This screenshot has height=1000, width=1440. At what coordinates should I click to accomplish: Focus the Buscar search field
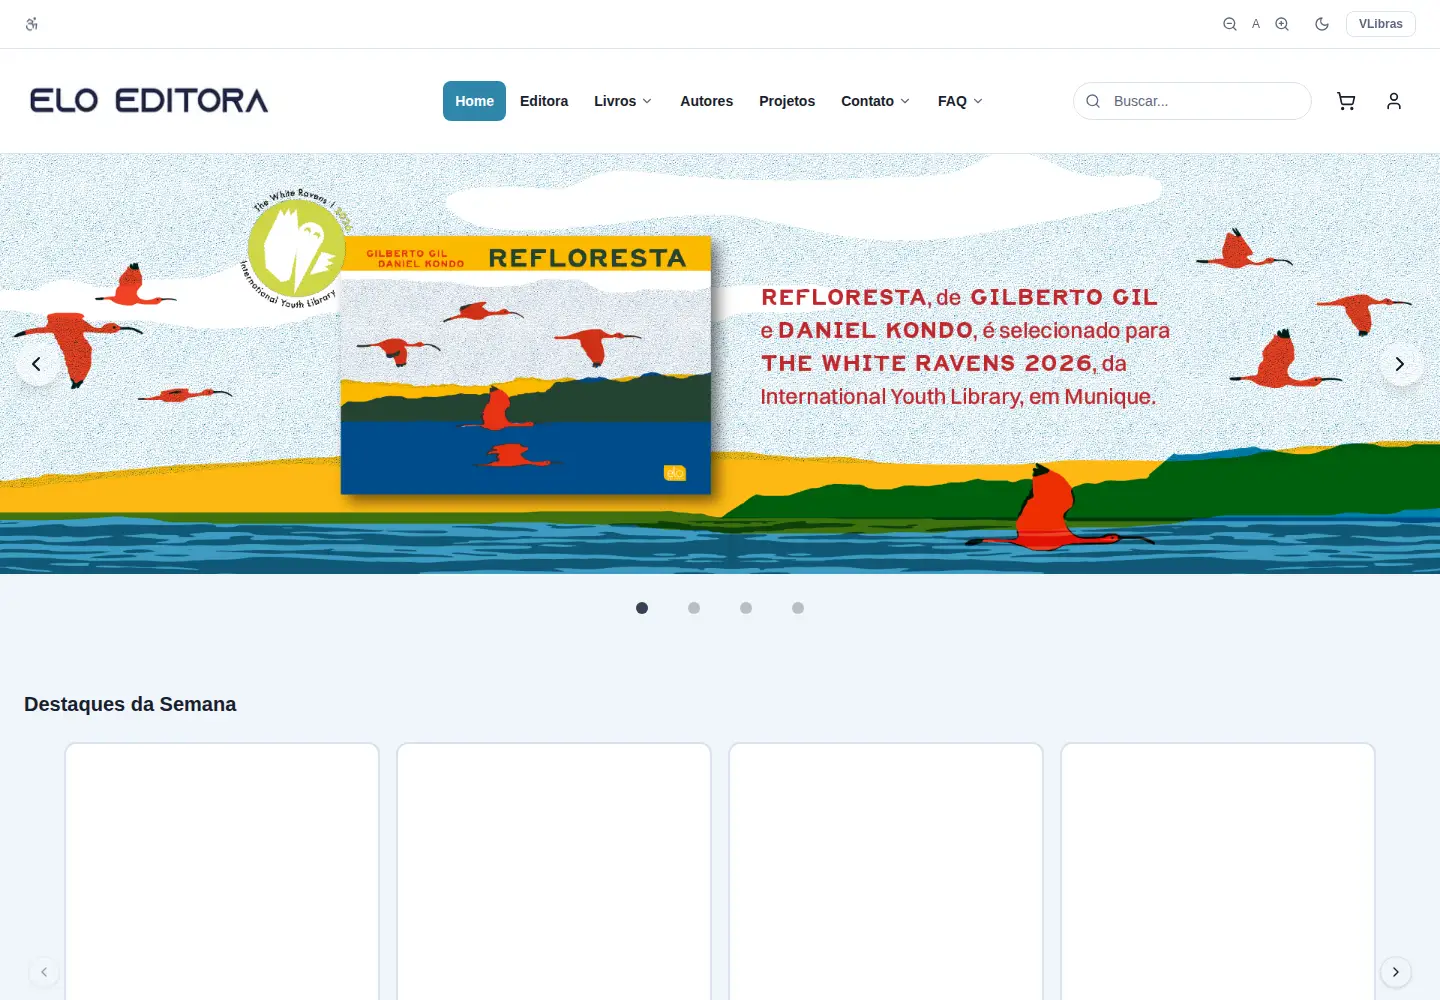[x=1192, y=101]
